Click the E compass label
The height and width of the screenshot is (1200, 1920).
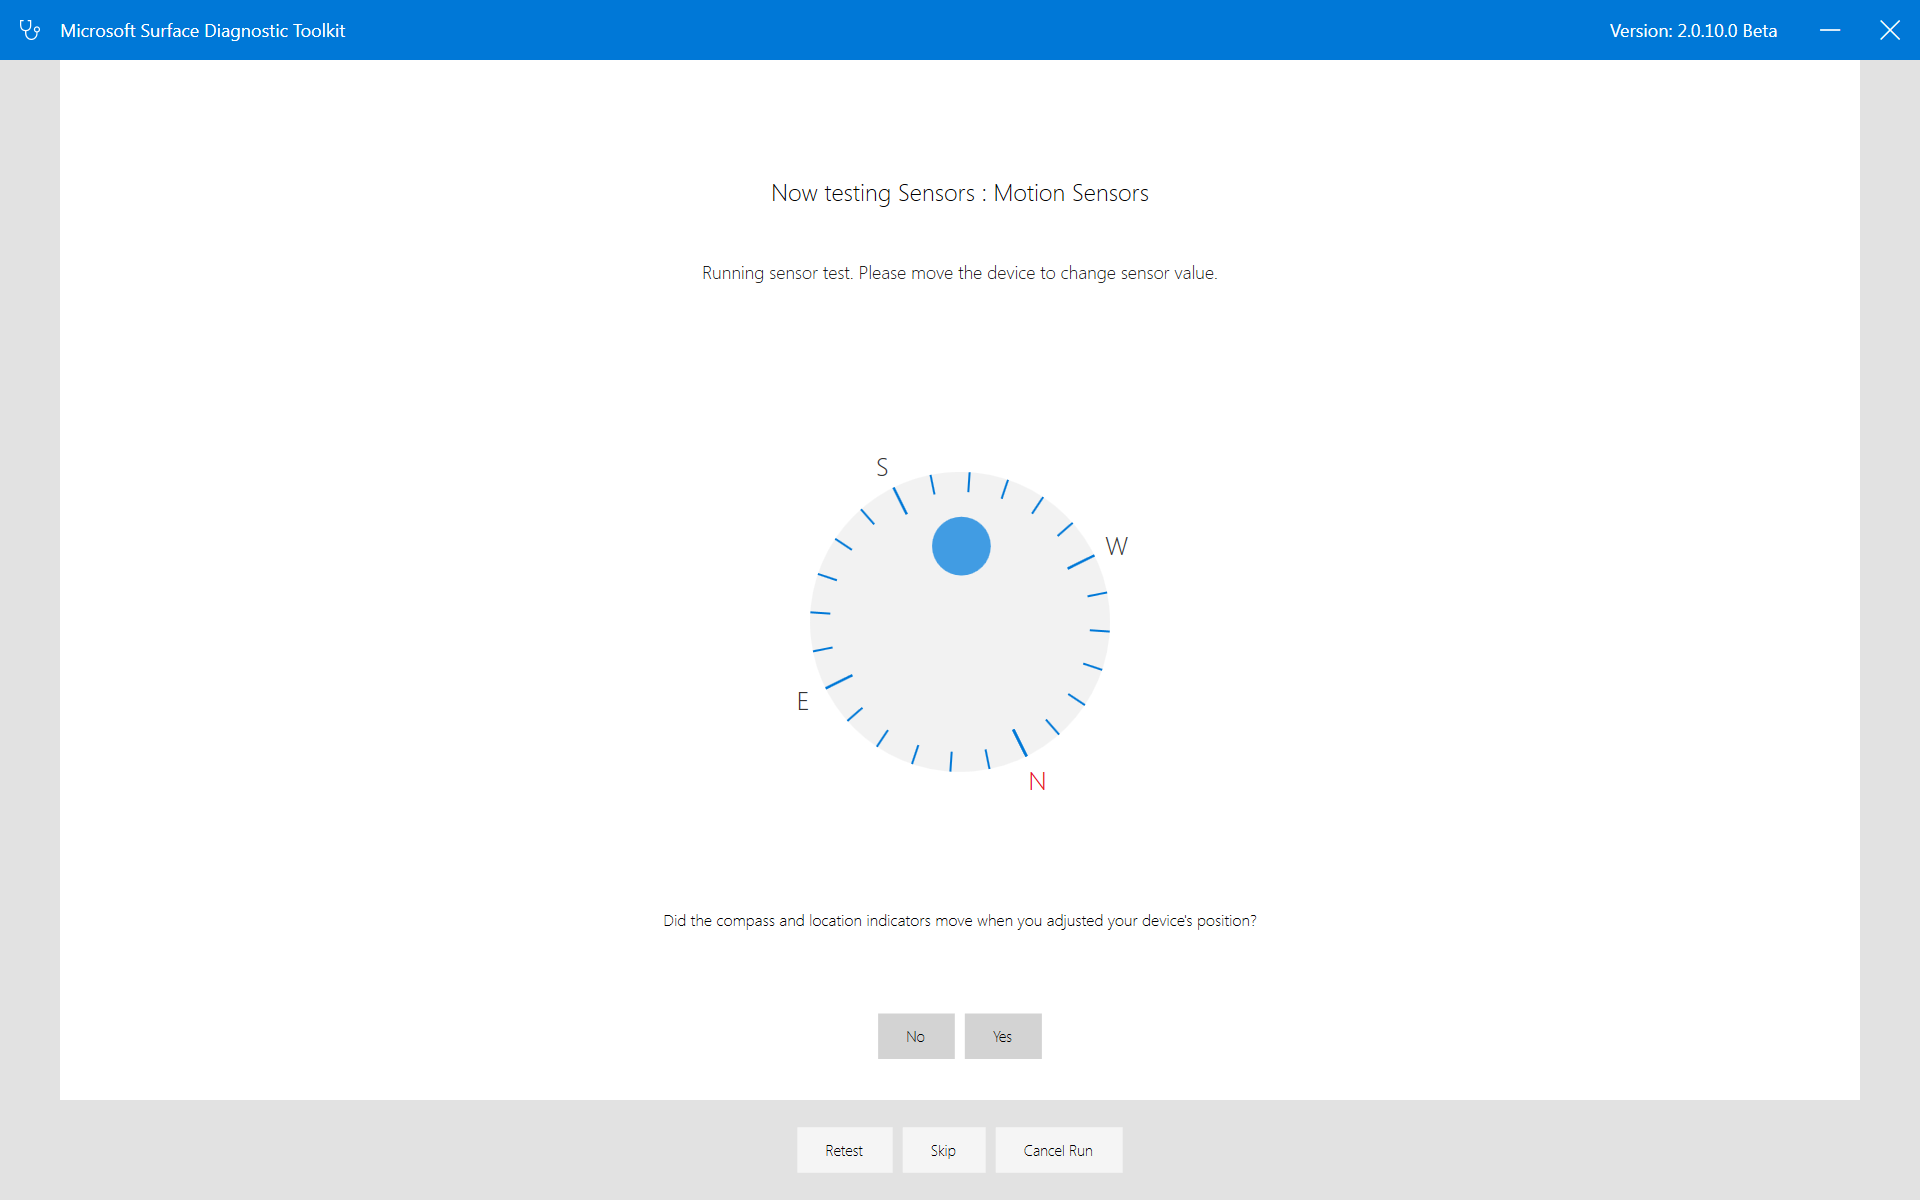pyautogui.click(x=803, y=701)
